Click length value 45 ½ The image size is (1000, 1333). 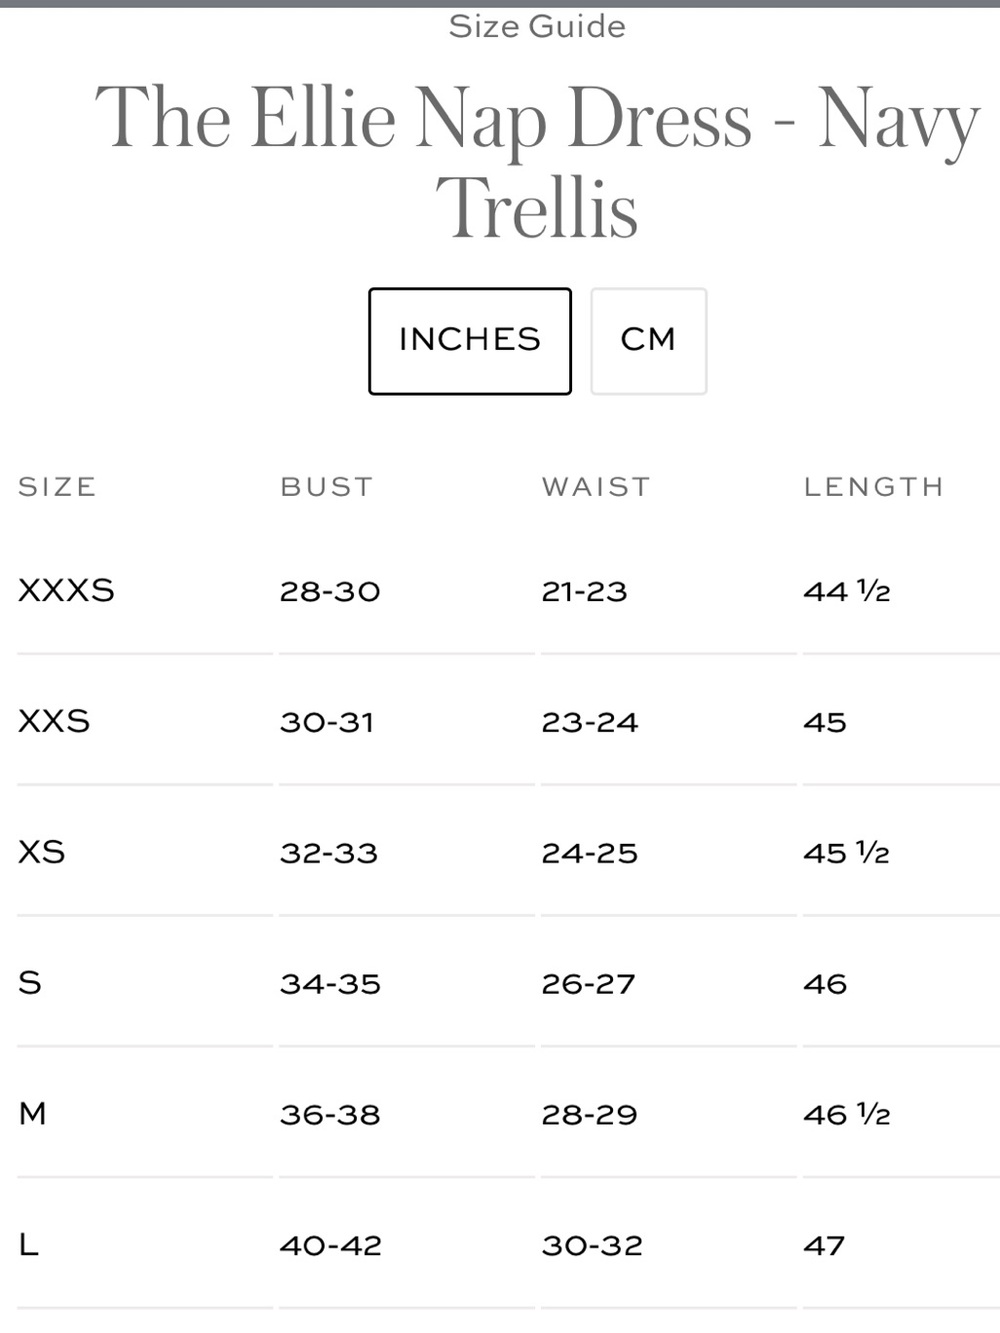click(847, 853)
